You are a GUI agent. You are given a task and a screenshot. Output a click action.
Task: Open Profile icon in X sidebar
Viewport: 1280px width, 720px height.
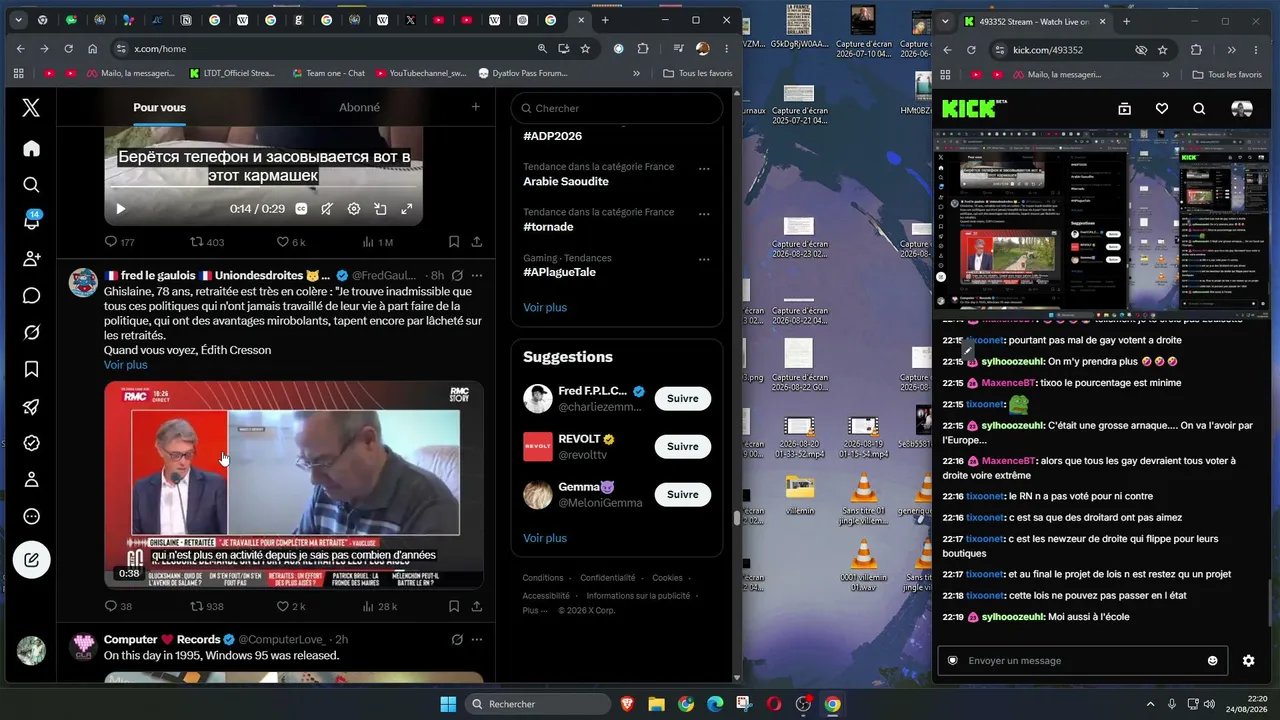(x=31, y=480)
